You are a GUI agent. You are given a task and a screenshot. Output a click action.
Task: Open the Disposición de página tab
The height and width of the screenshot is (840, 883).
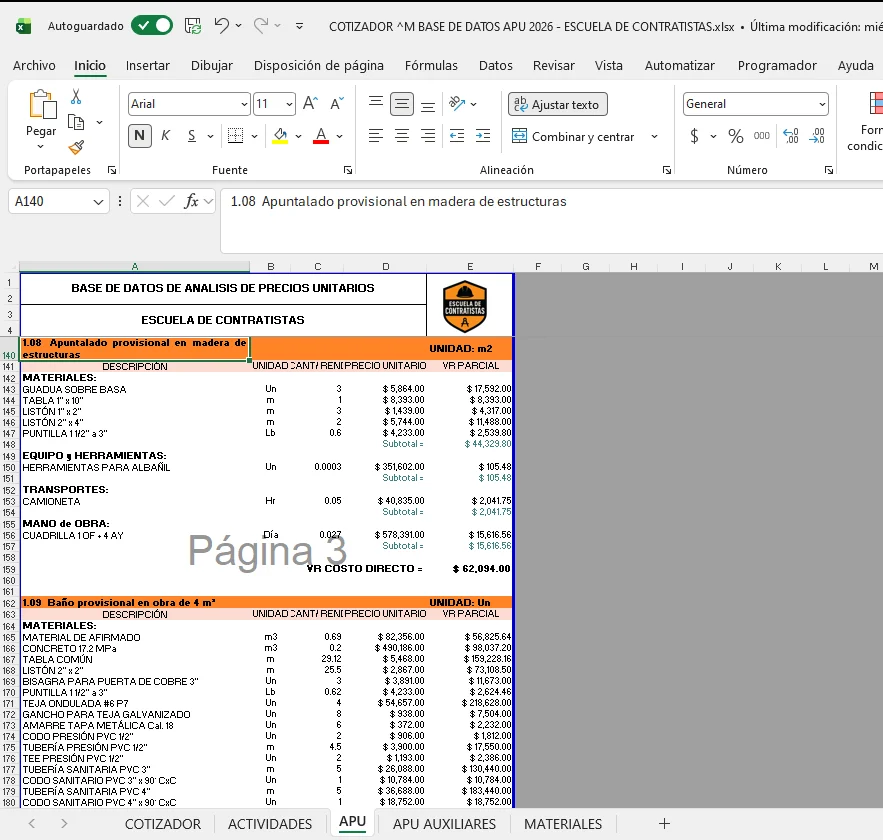319,66
